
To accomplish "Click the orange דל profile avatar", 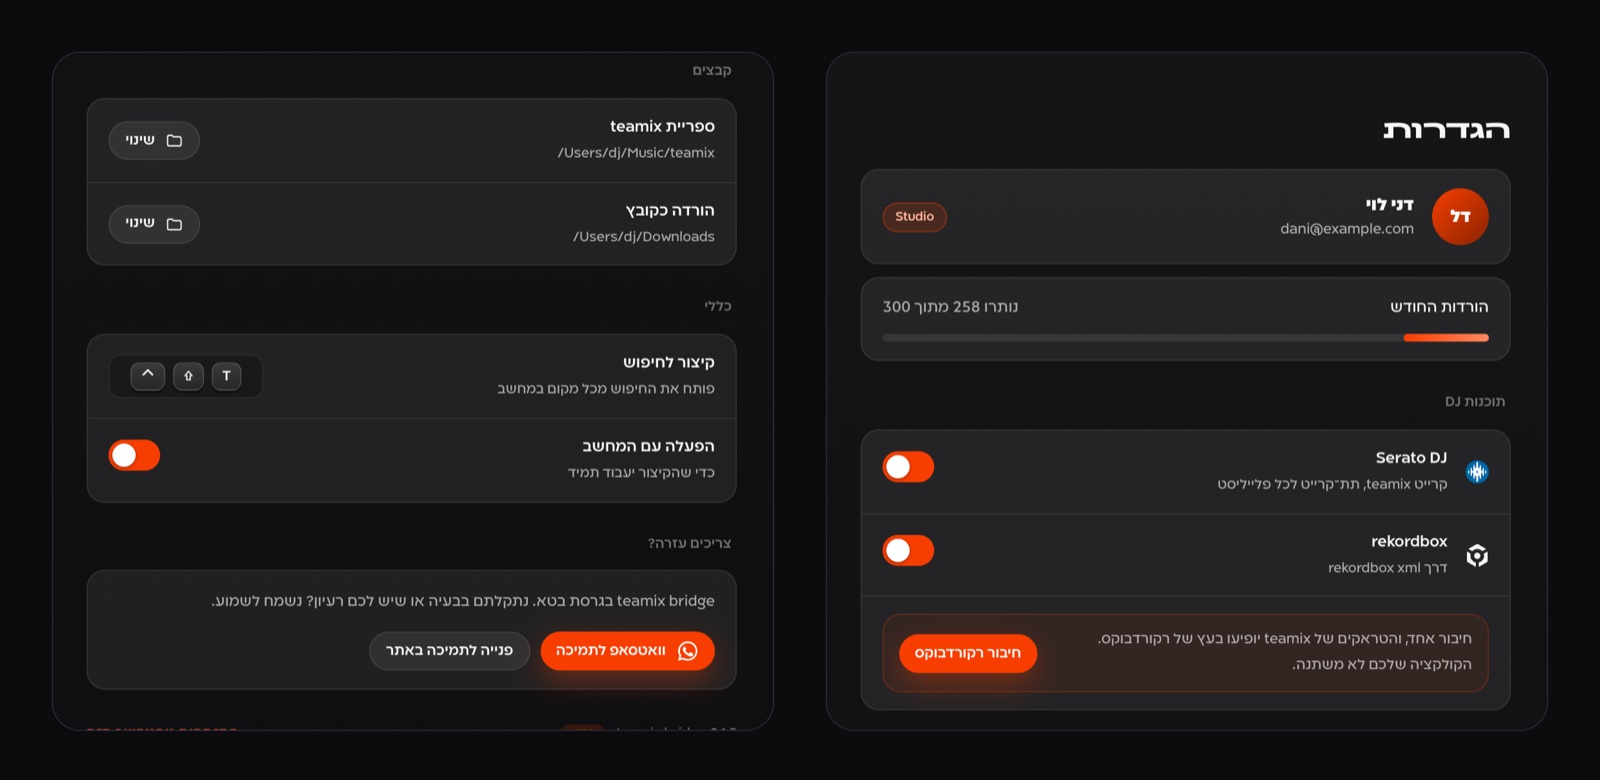I will pos(1460,217).
